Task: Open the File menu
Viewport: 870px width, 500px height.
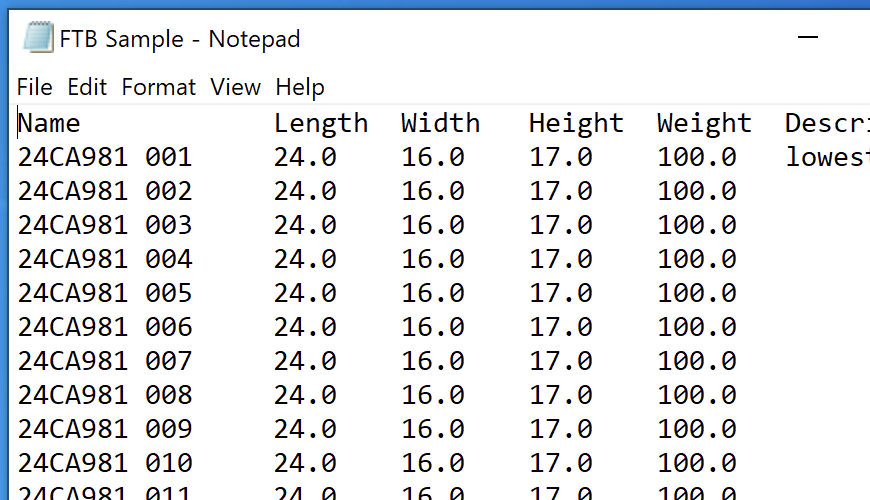Action: pos(35,88)
